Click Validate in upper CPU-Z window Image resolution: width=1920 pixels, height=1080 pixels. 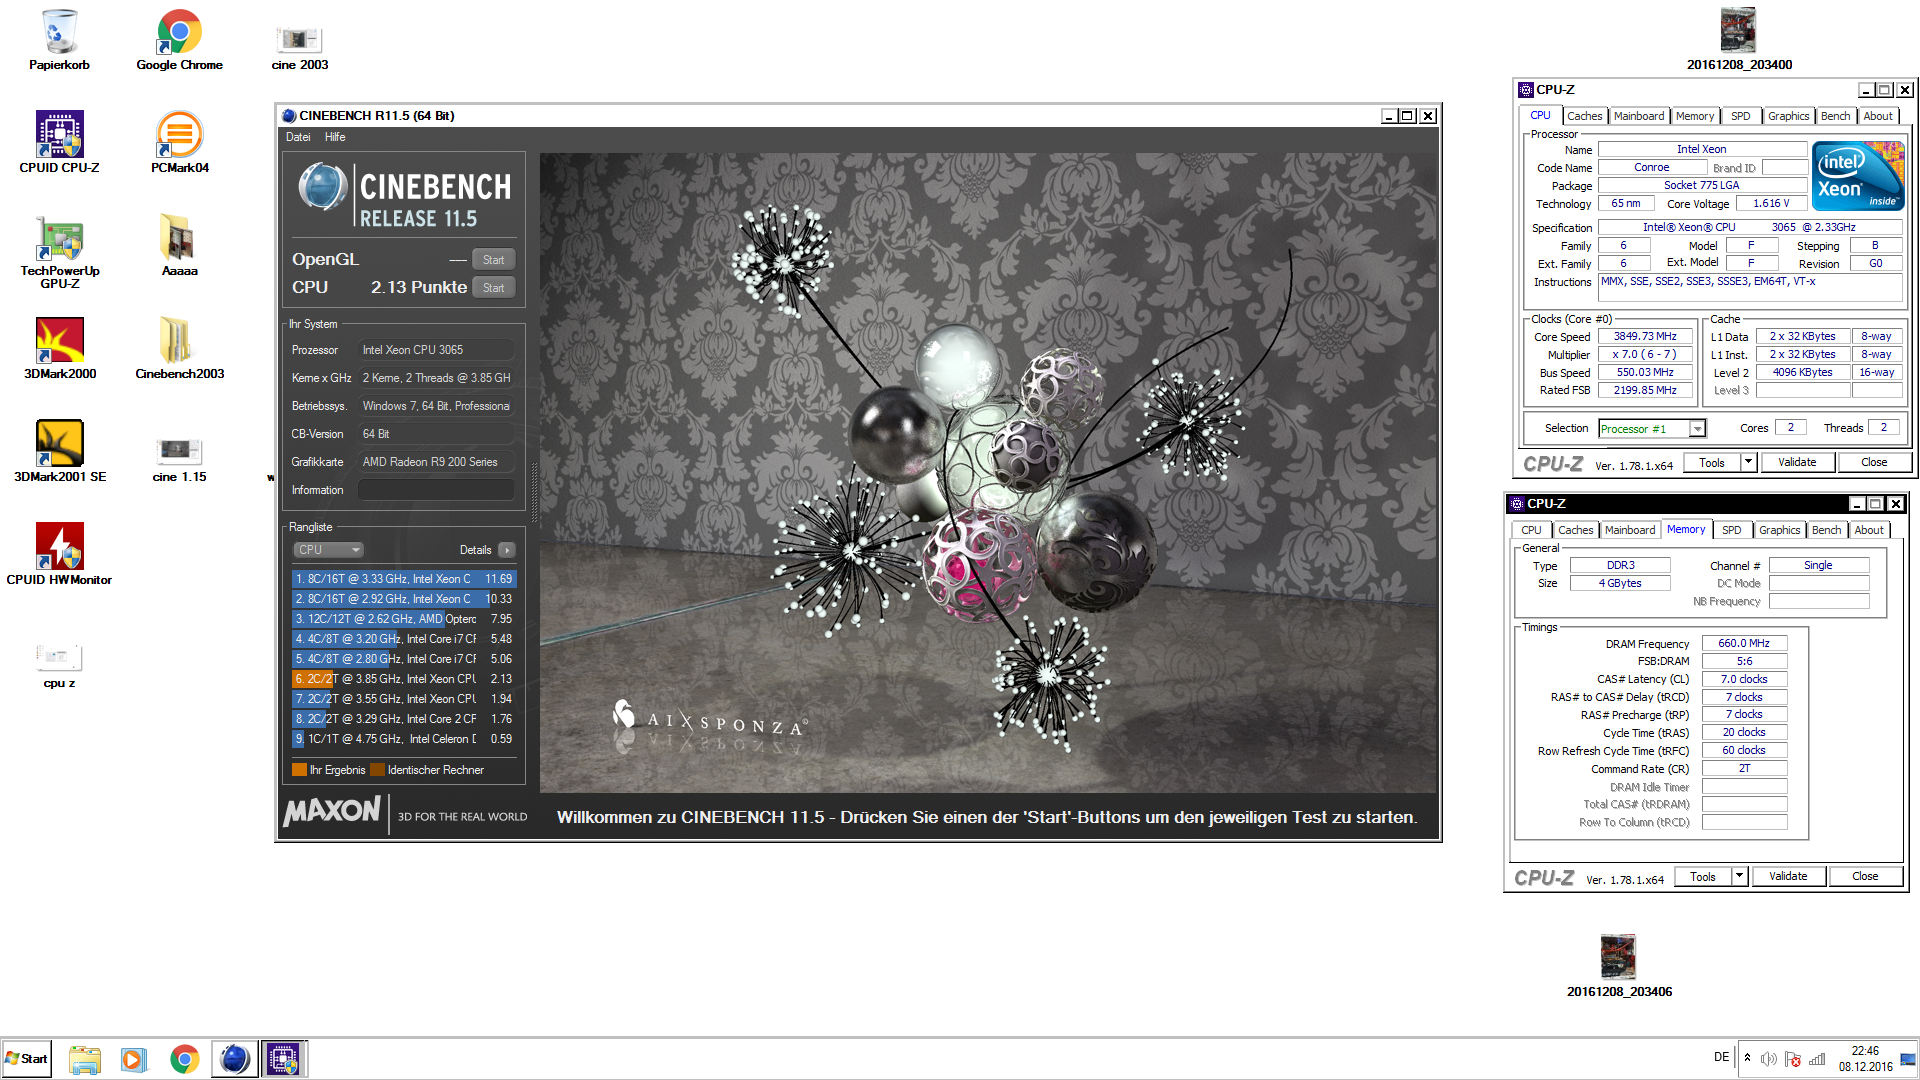click(x=1797, y=463)
